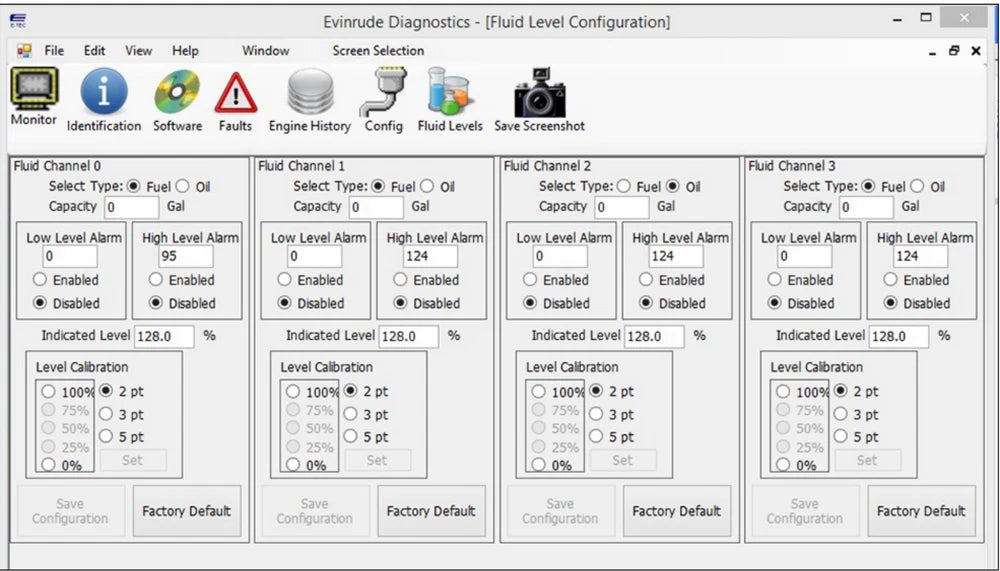1000x571 pixels.
Task: Enable High Level Alarm on Channel 3
Action: 890,279
